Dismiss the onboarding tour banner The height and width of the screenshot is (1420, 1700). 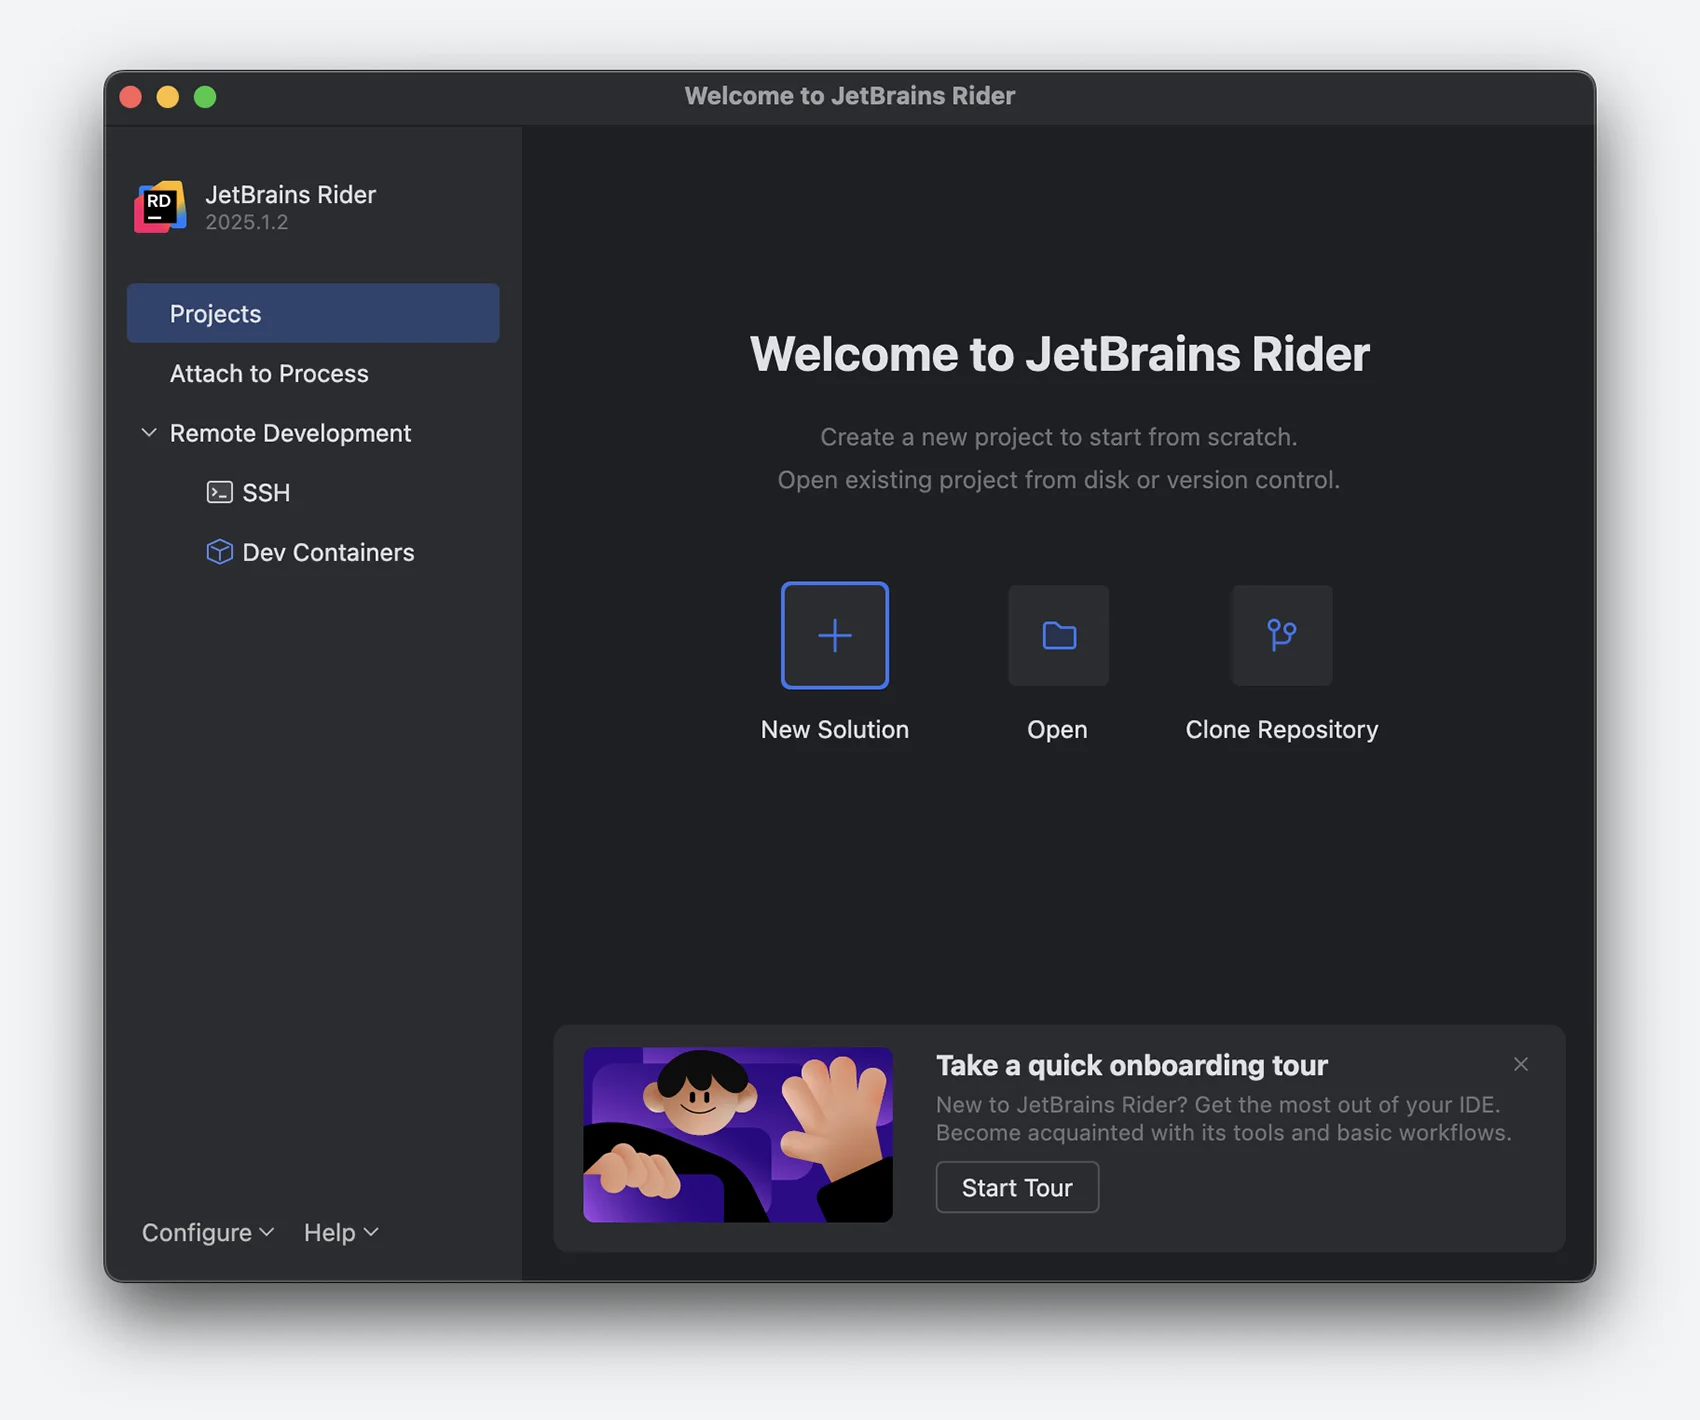click(x=1520, y=1064)
